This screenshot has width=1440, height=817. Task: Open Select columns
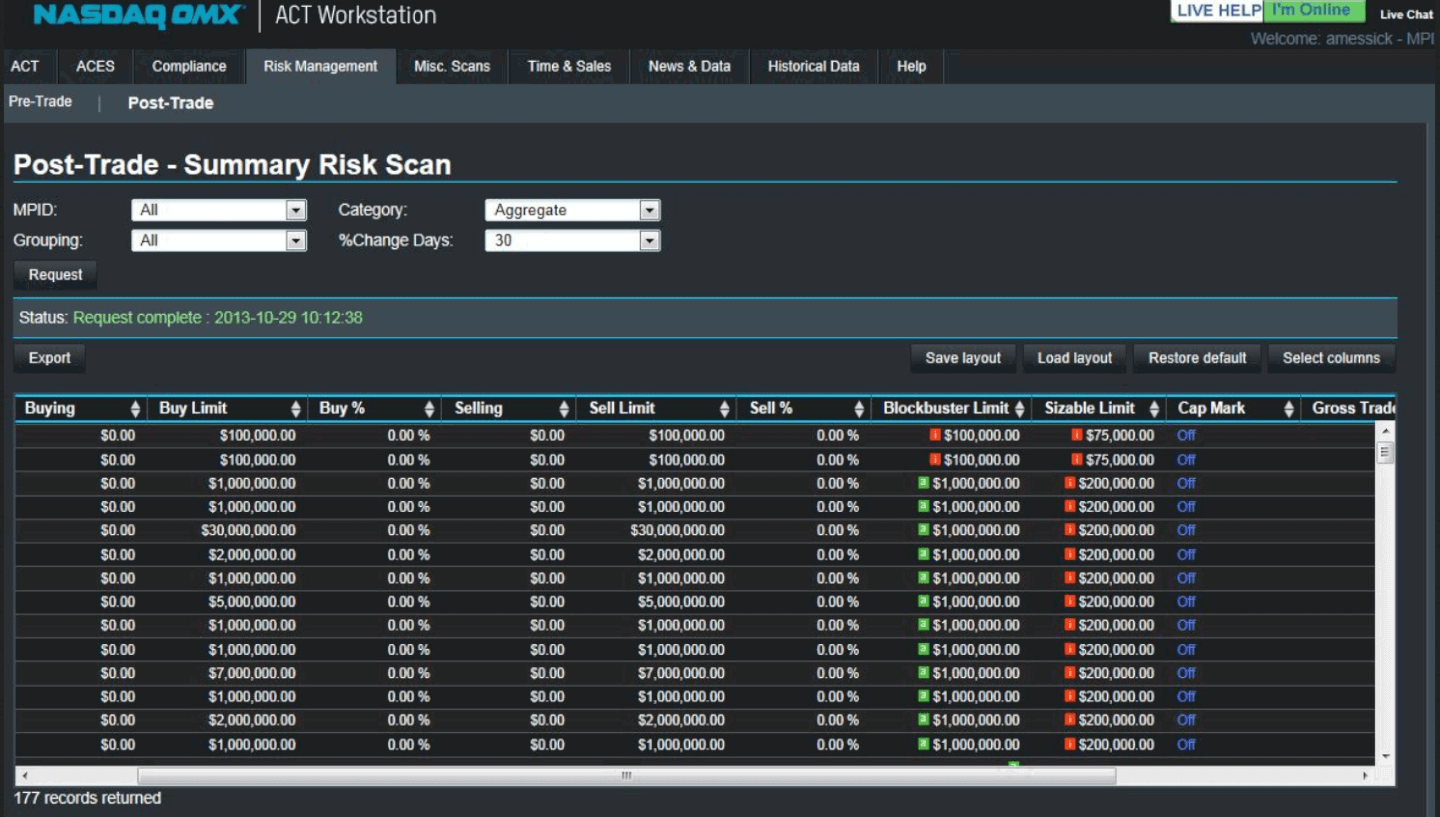[x=1331, y=358]
